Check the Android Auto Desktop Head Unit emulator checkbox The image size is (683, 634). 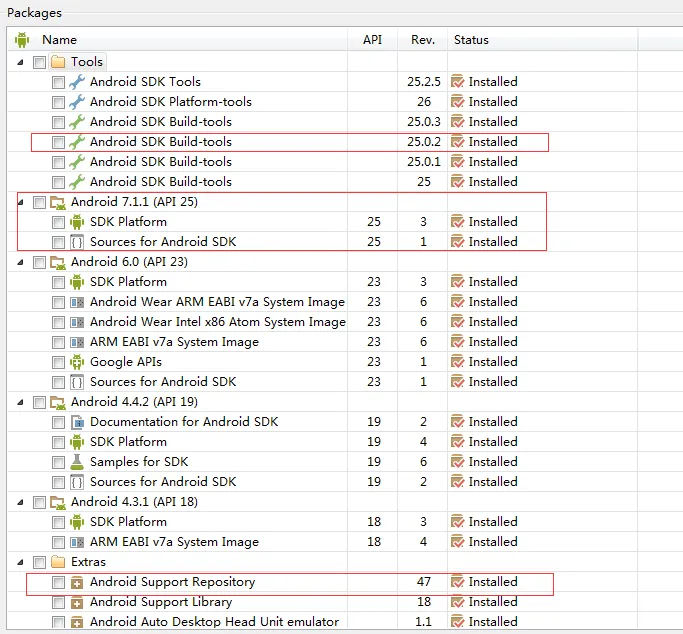point(58,623)
